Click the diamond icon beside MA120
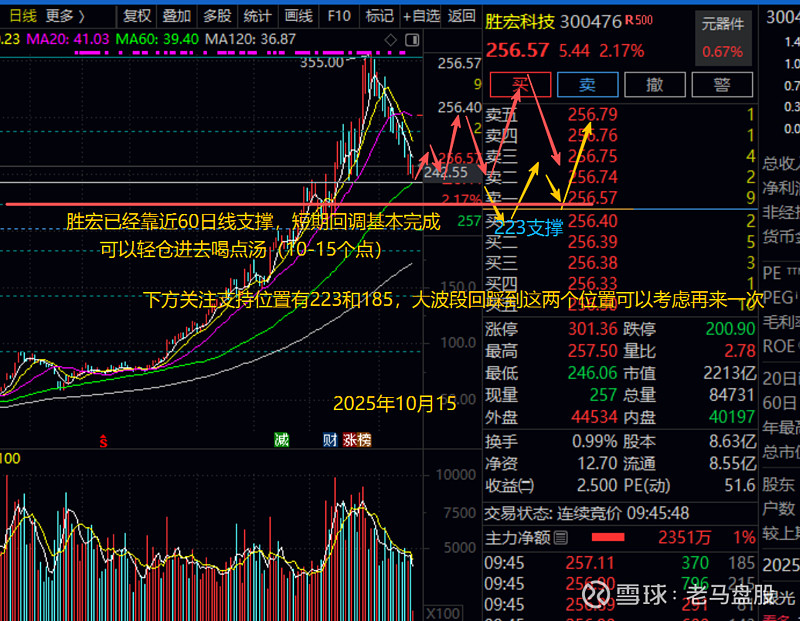800x621 pixels. point(390,40)
